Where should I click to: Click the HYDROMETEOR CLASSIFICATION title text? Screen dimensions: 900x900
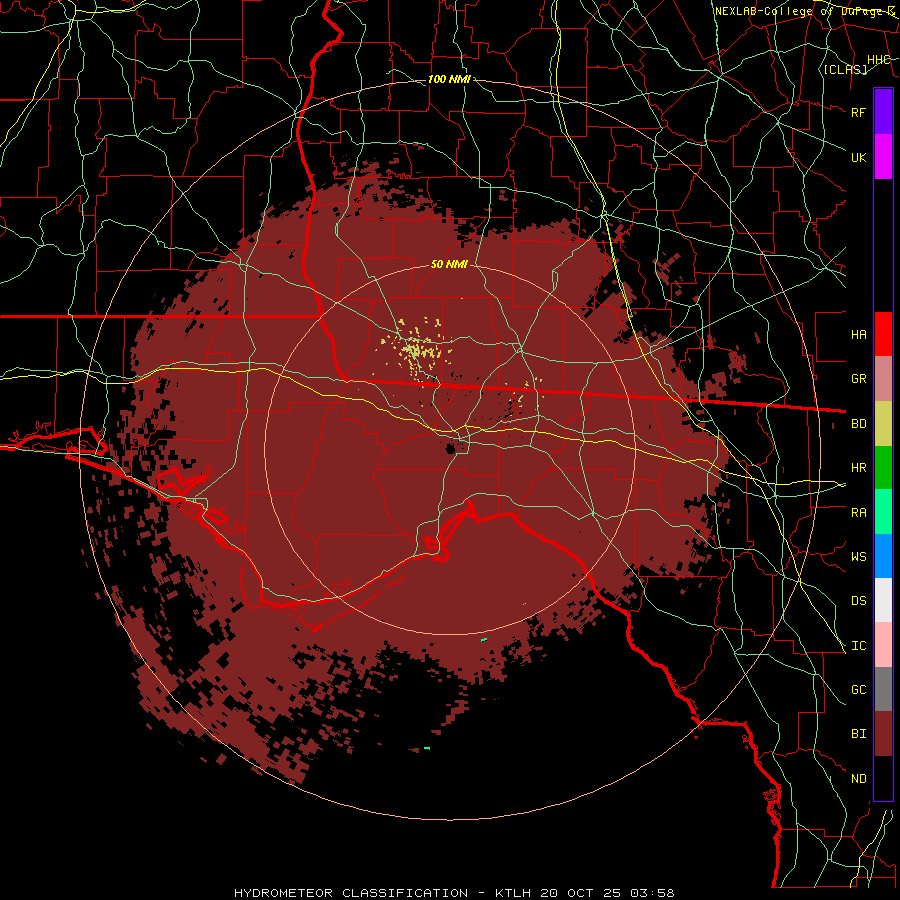(x=351, y=893)
